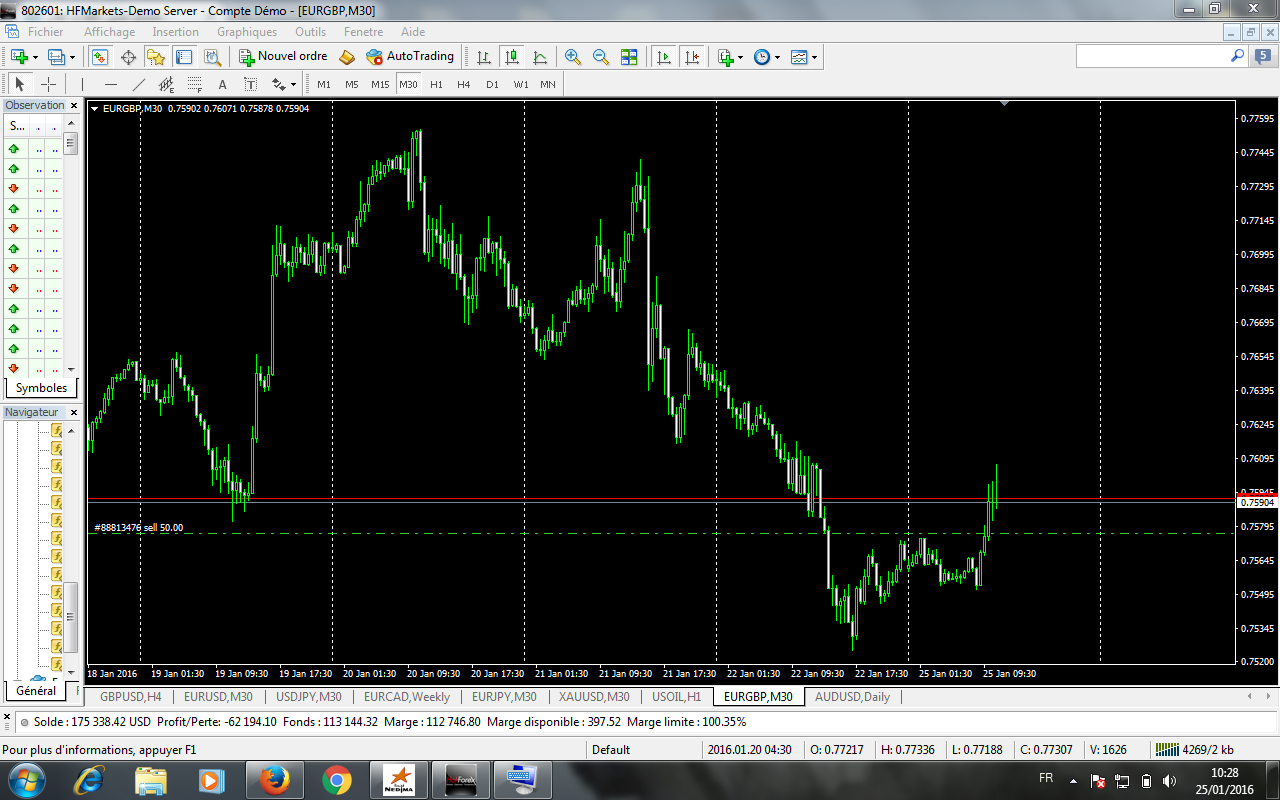Switch to the GBPUSD,H4 chart tab
The width and height of the screenshot is (1280, 800).
pyautogui.click(x=130, y=697)
